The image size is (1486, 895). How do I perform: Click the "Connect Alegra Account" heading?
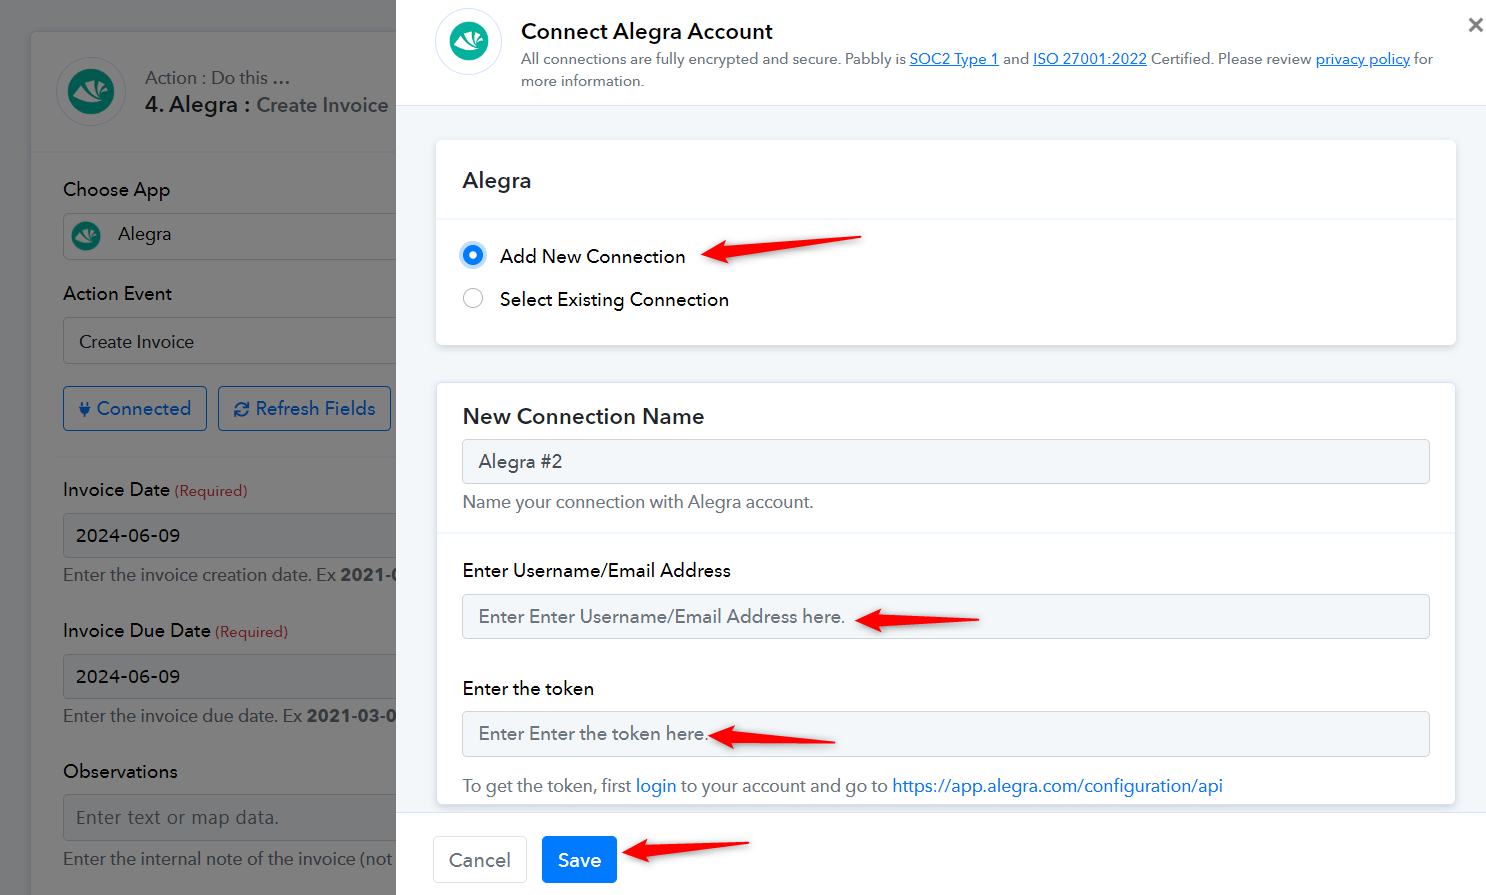coord(647,31)
